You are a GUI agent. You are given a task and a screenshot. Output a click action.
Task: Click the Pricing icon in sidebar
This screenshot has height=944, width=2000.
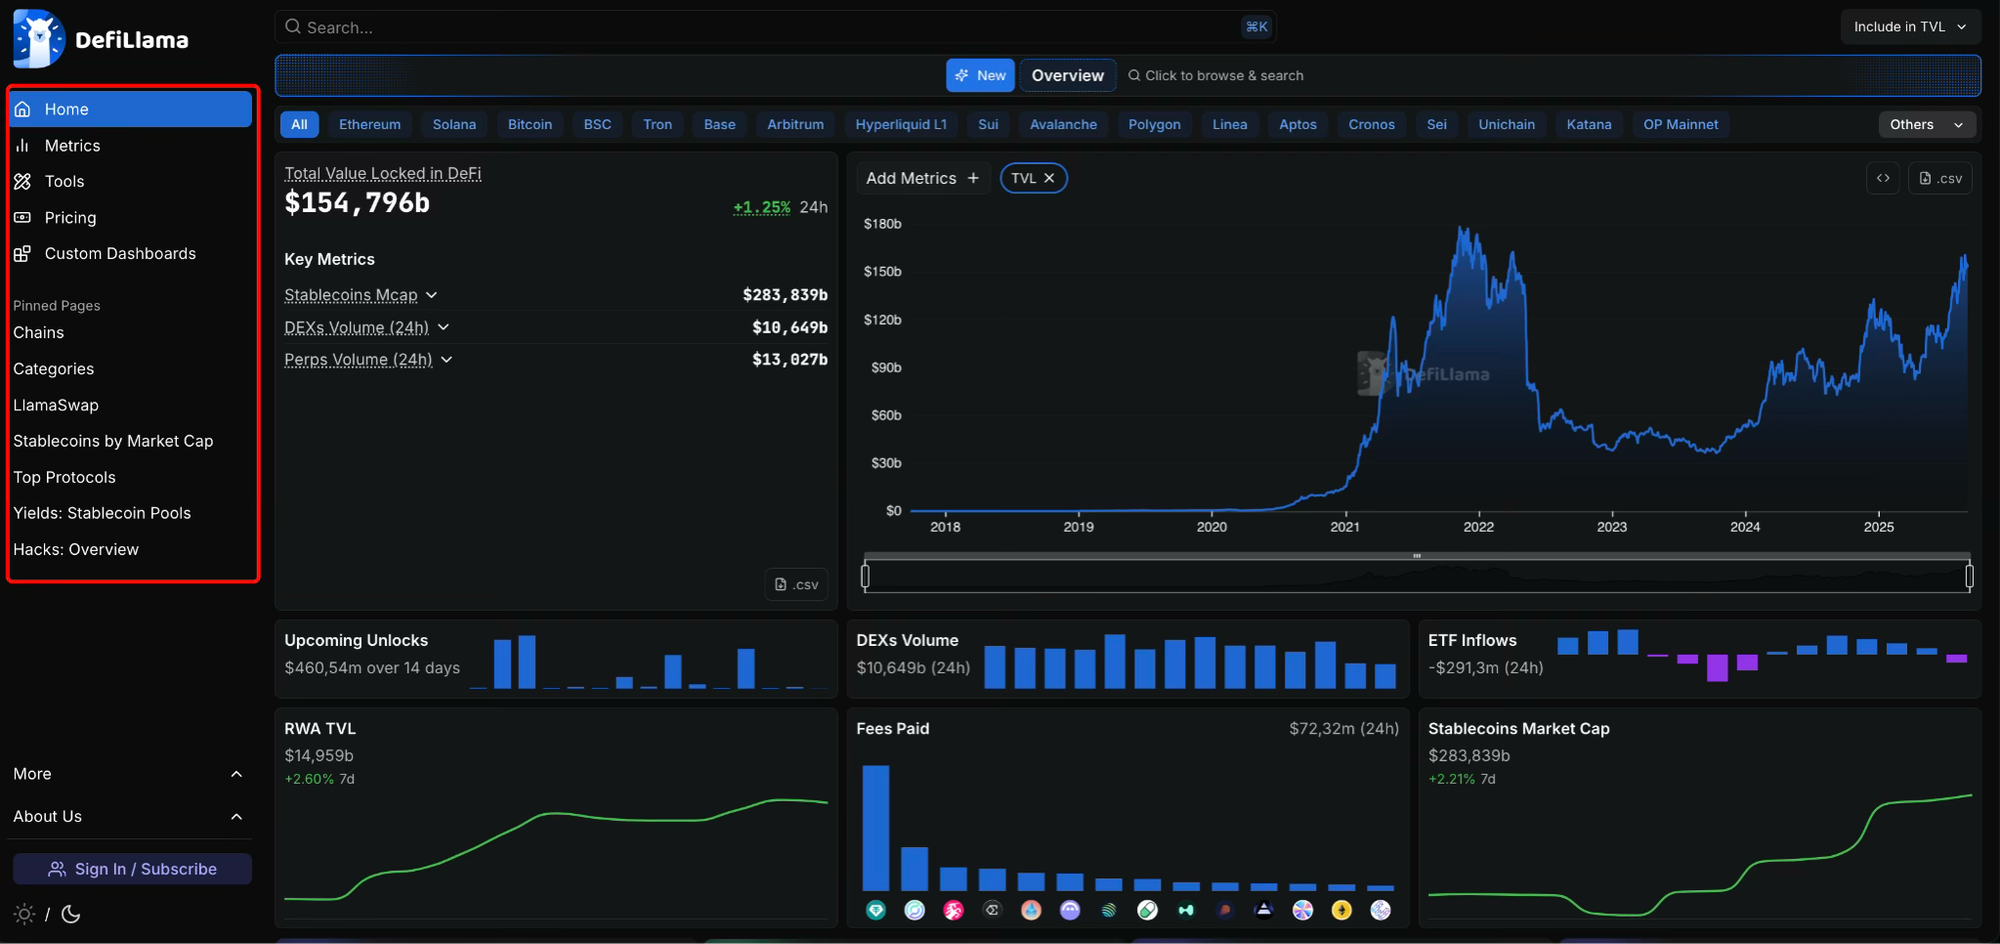[x=22, y=217]
